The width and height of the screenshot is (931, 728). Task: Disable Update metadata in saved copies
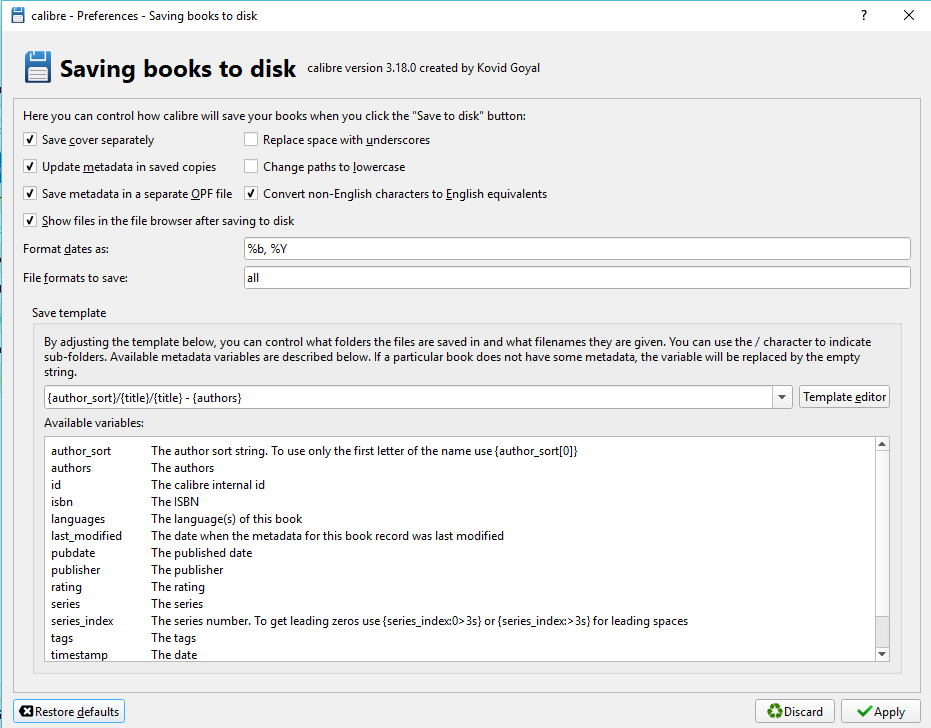tap(30, 167)
